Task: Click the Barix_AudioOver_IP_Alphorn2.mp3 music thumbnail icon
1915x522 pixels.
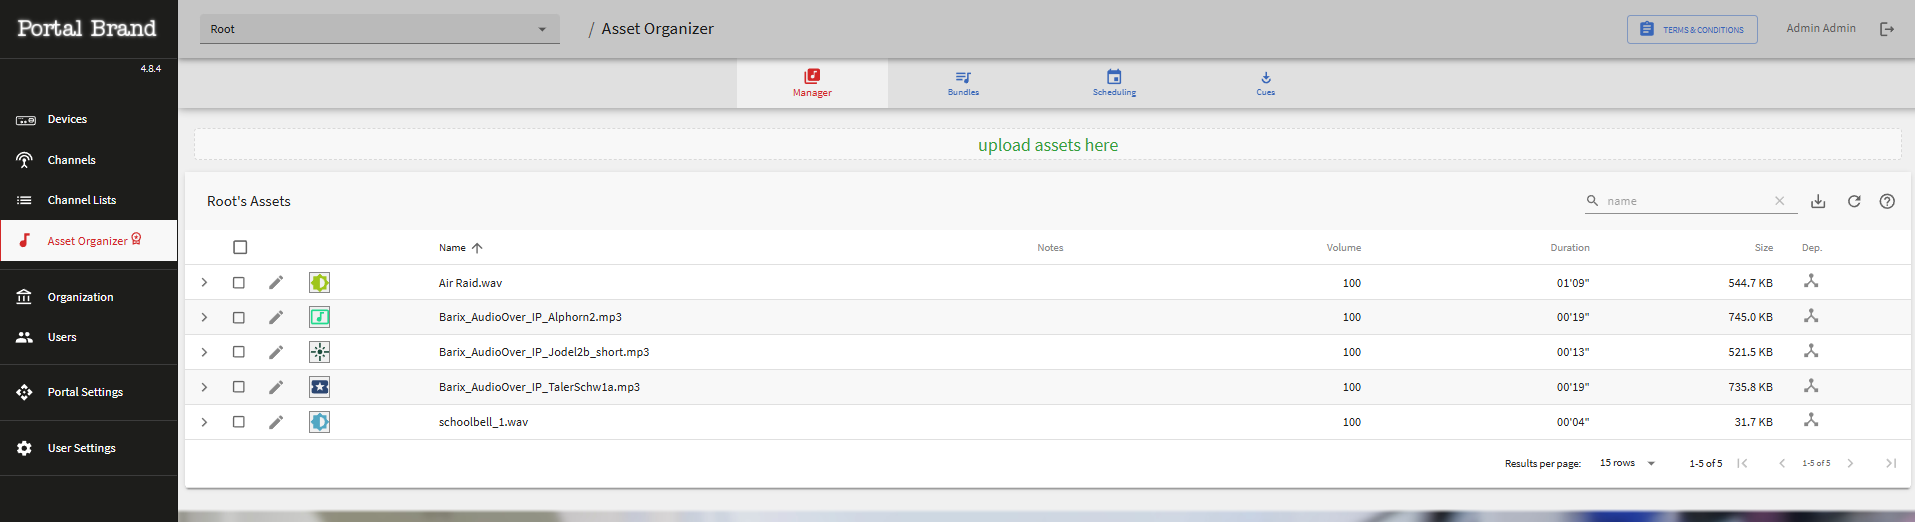Action: (319, 317)
